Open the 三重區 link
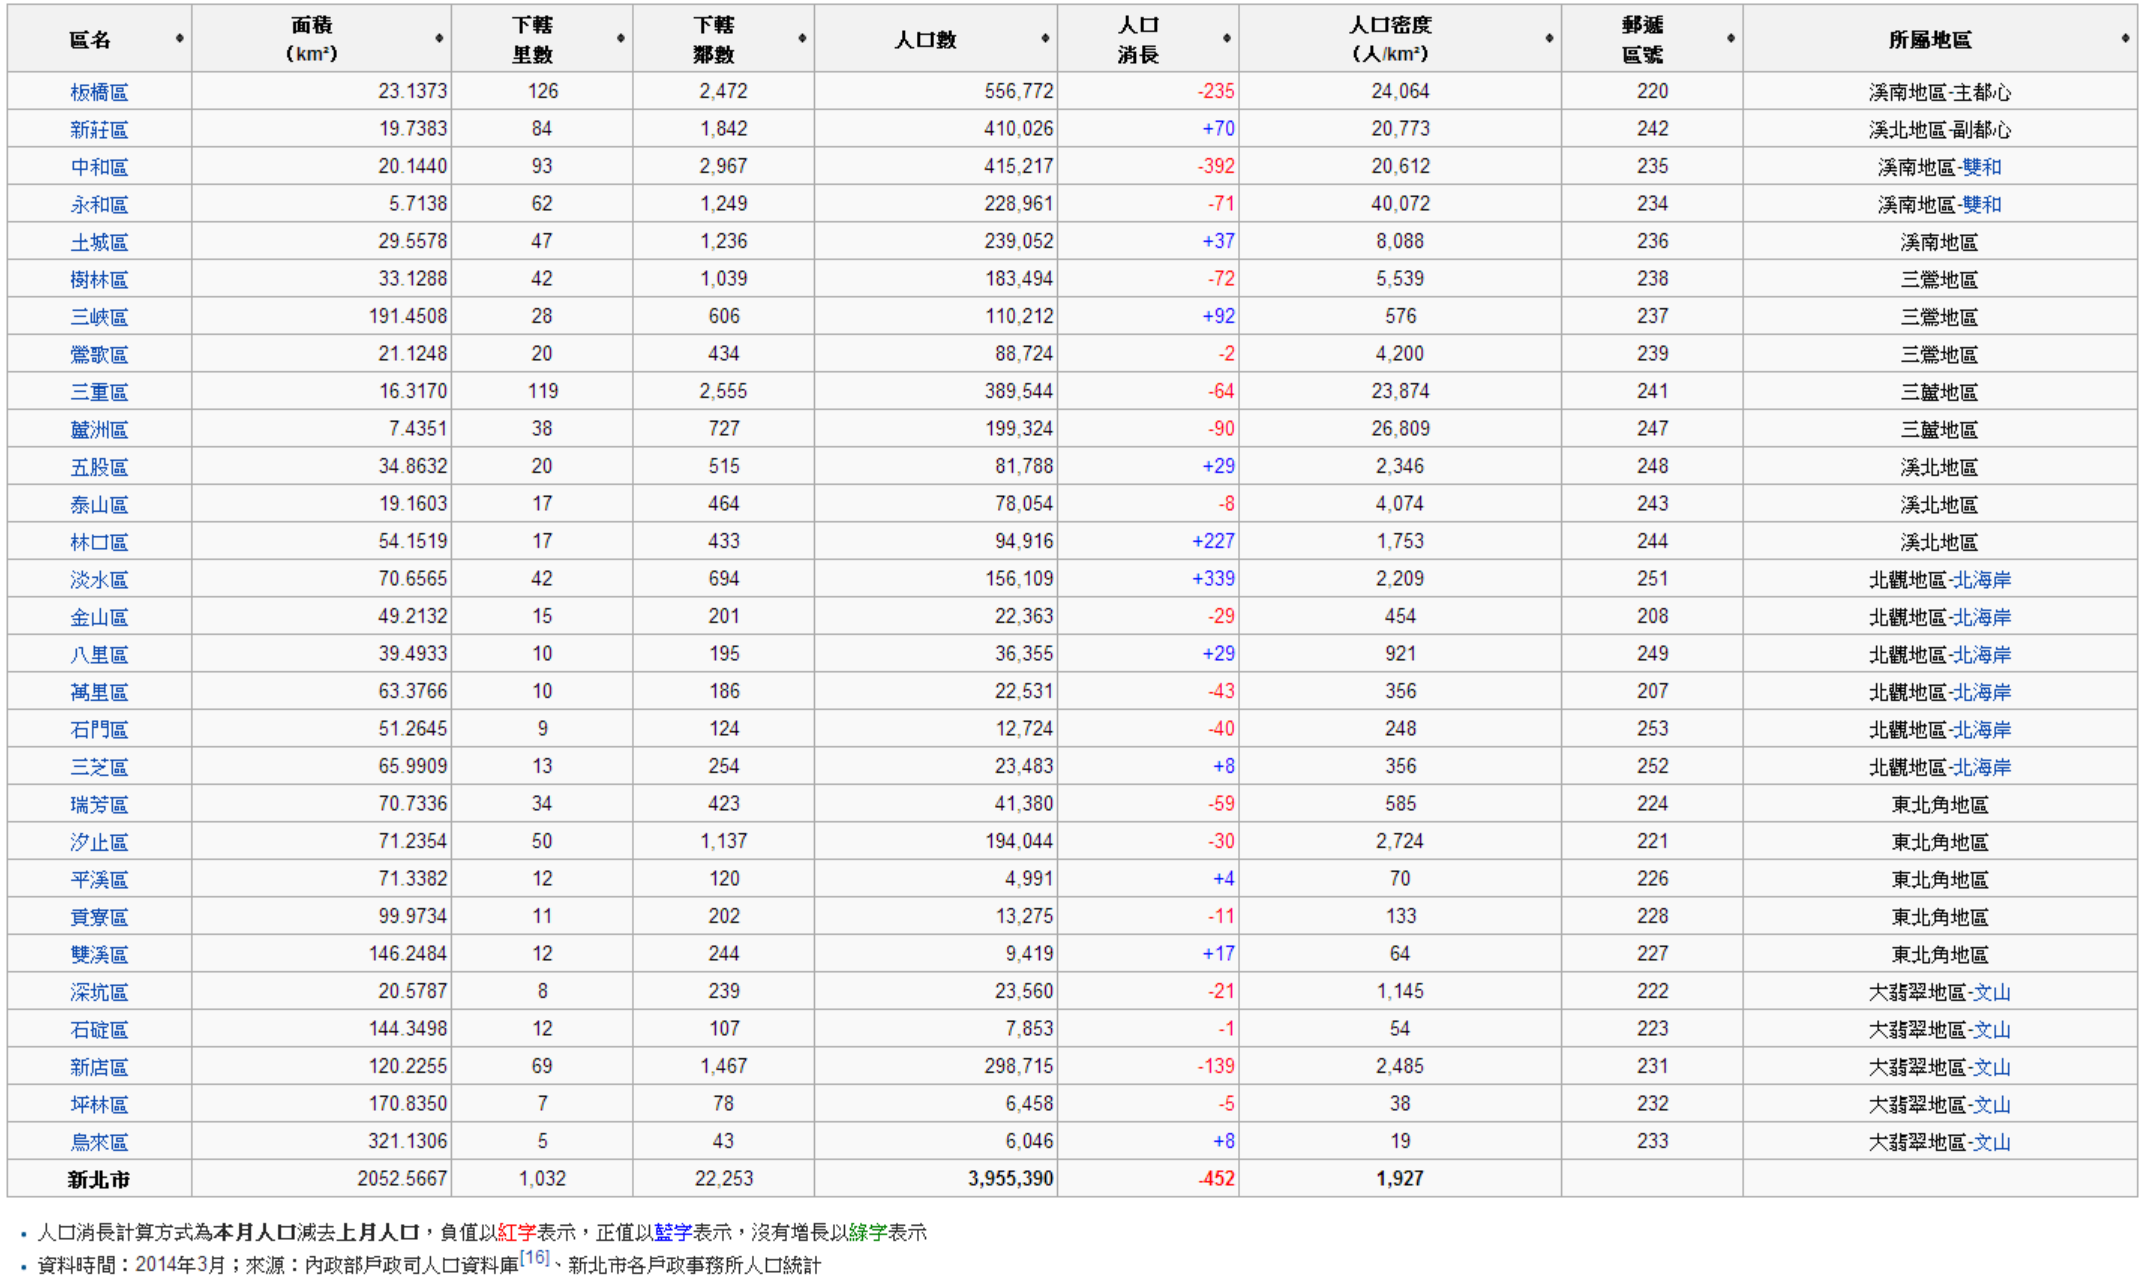The width and height of the screenshot is (2142, 1283). pyautogui.click(x=99, y=392)
